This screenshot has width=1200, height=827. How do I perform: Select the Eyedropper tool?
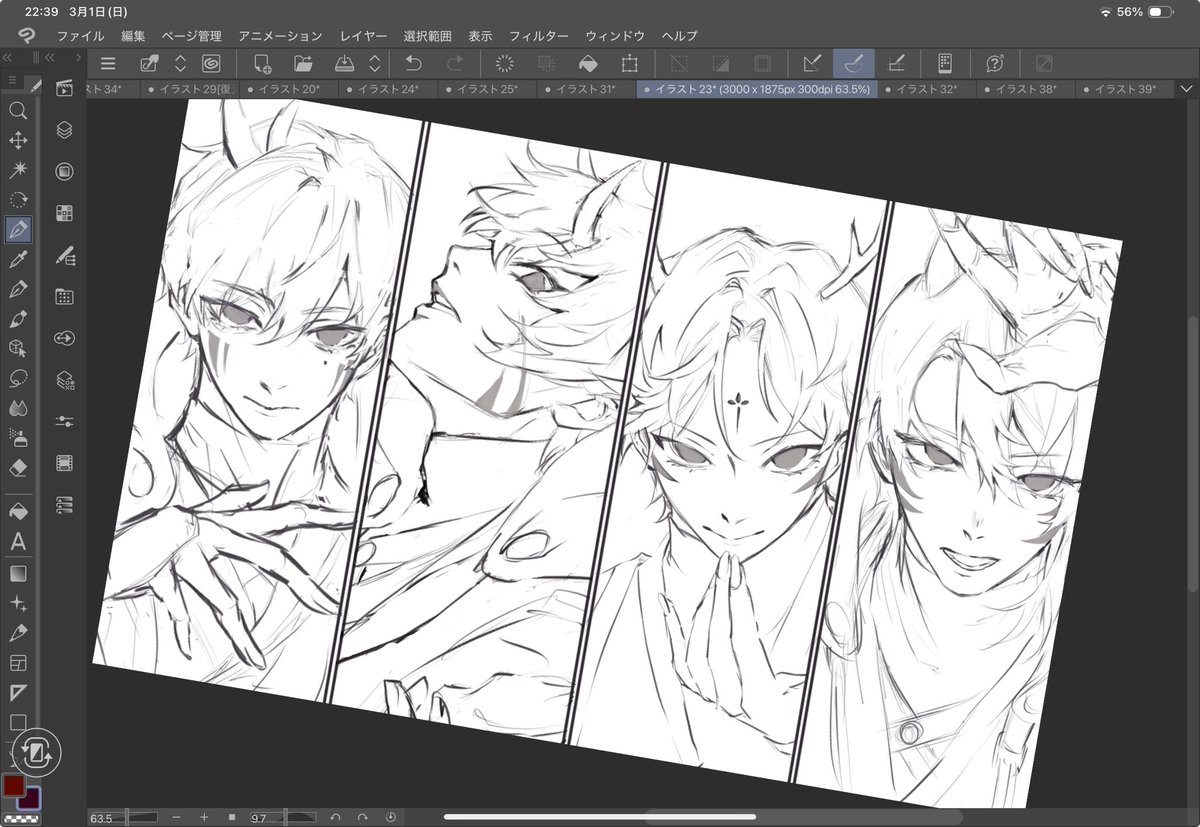pyautogui.click(x=18, y=260)
